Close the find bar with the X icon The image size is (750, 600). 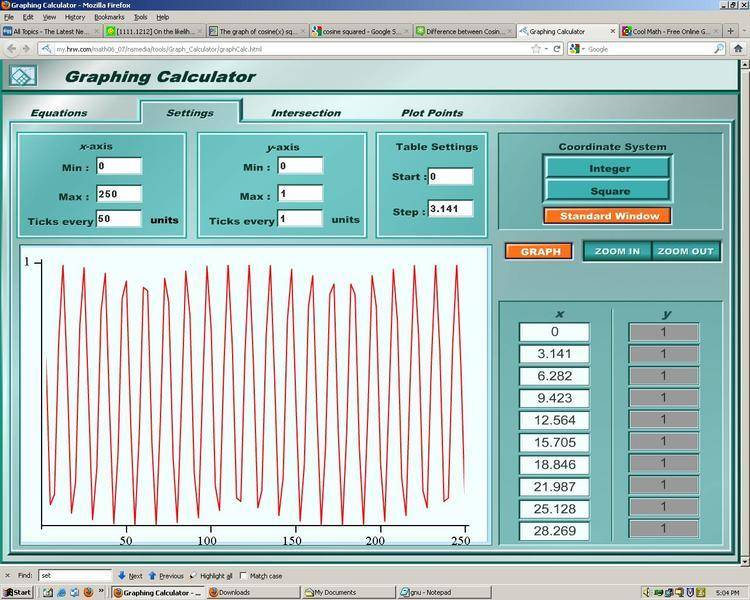[7, 576]
